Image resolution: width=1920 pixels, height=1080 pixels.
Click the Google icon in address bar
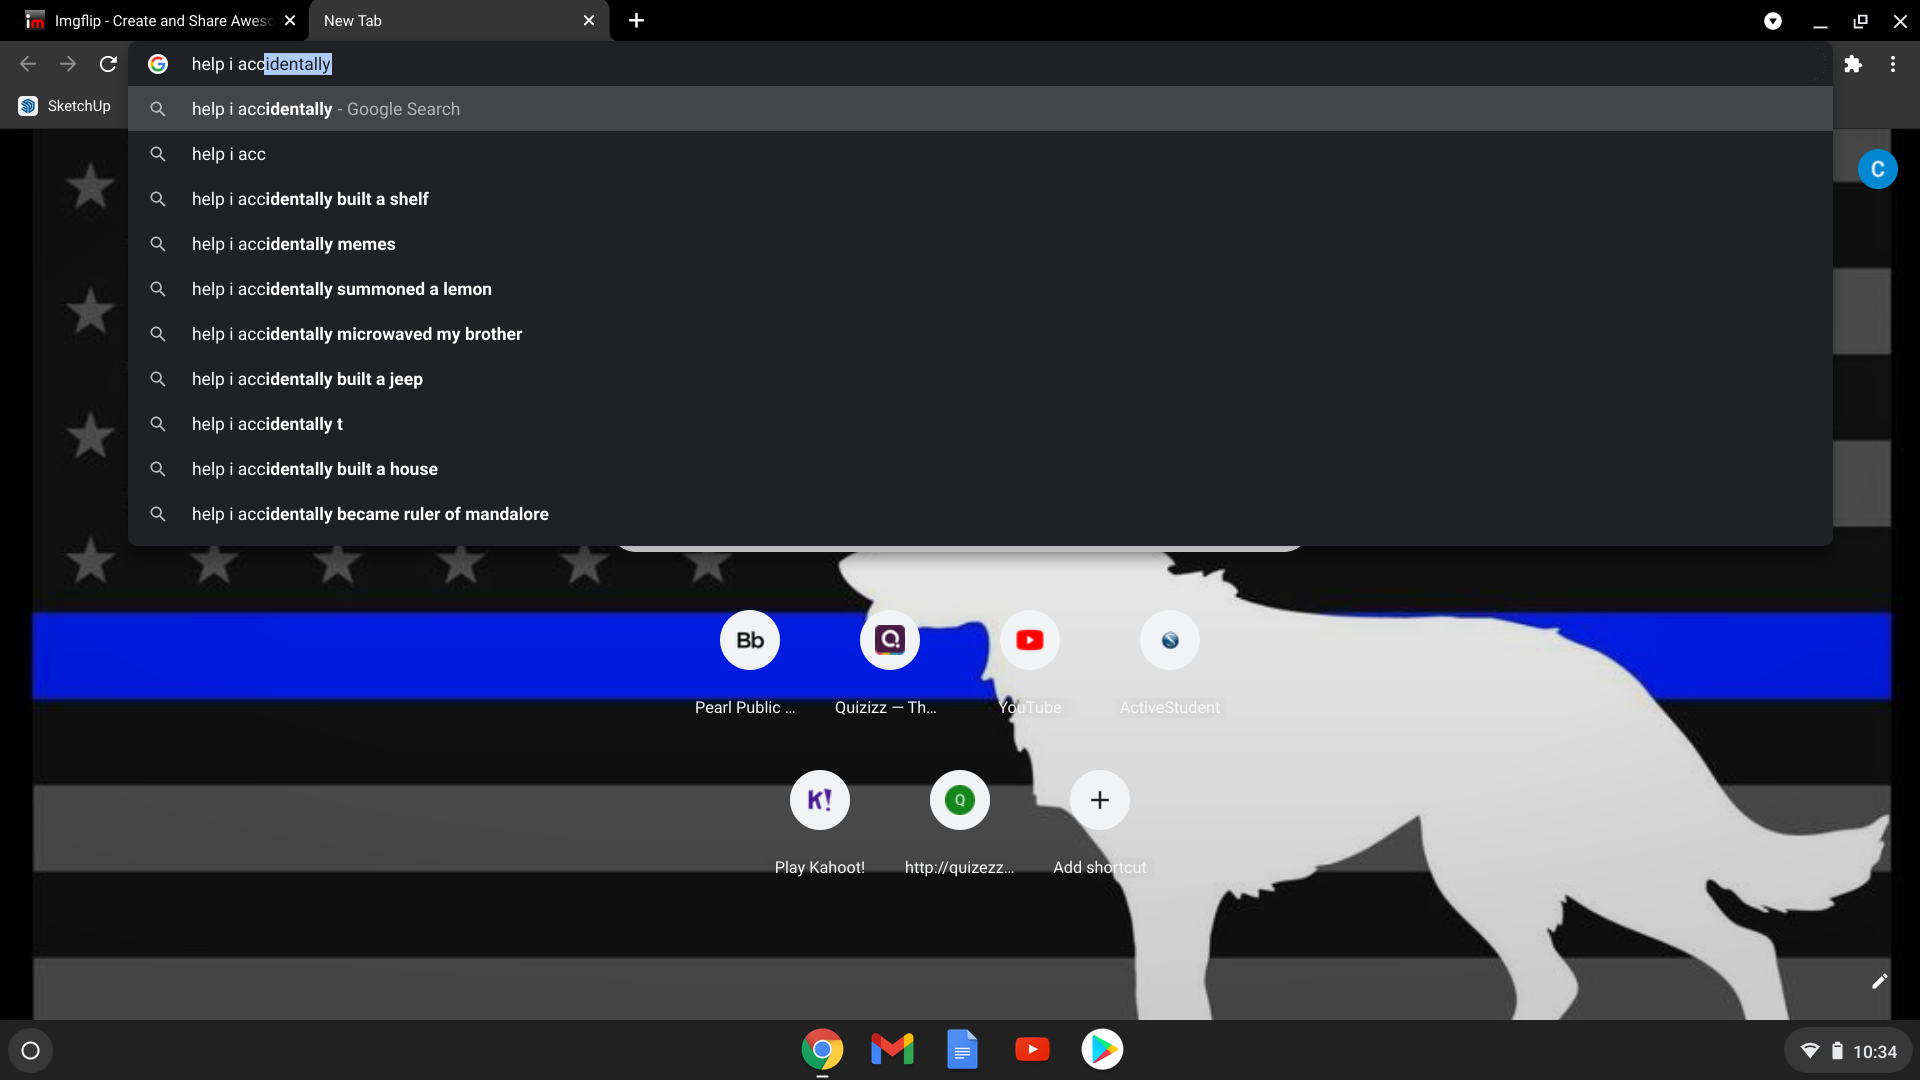click(x=158, y=64)
